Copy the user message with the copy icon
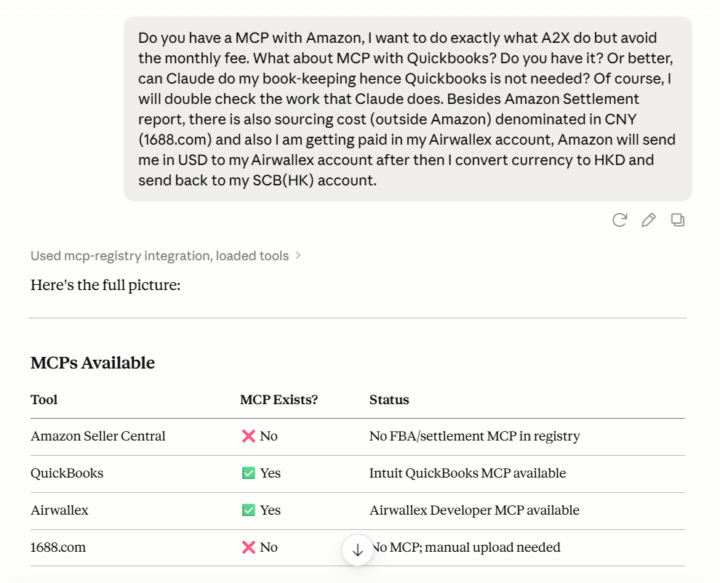Viewport: 720px width, 583px height. click(x=677, y=220)
